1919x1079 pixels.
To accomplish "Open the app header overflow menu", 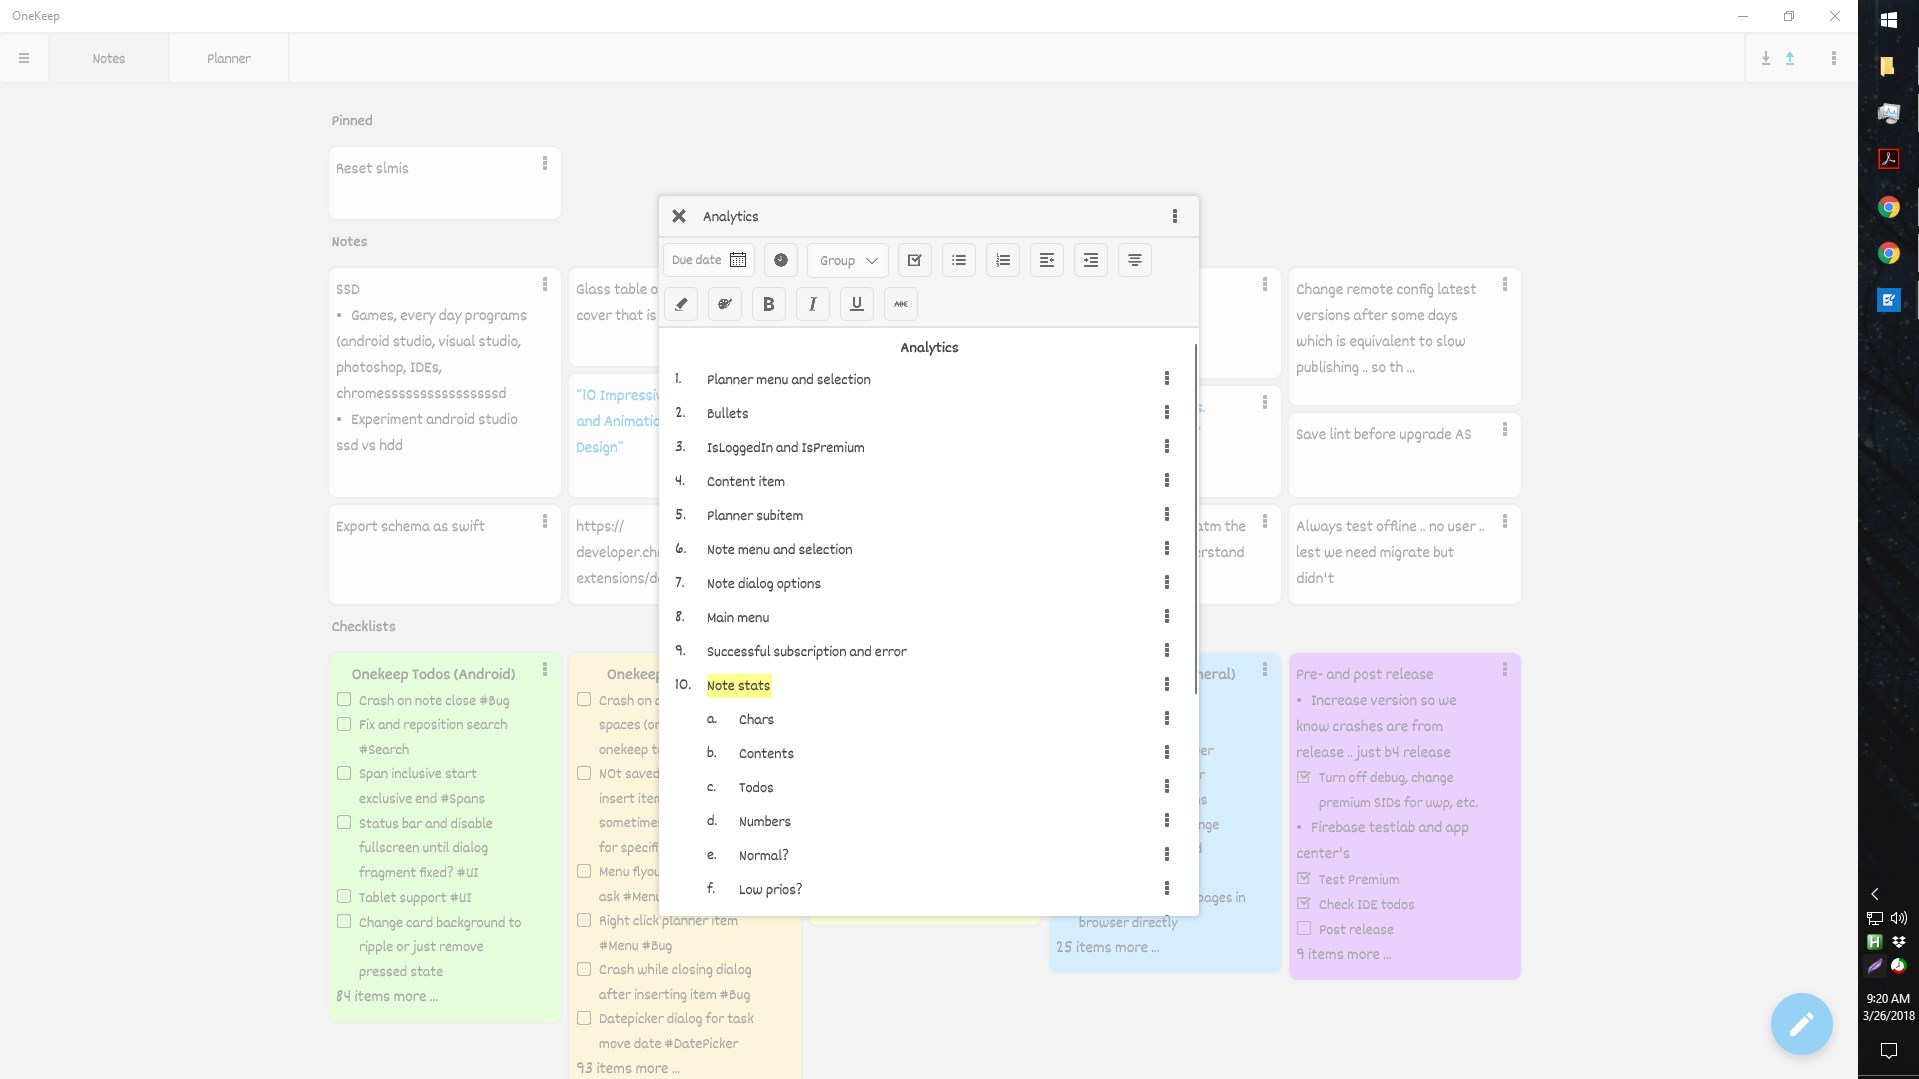I will tap(1834, 58).
